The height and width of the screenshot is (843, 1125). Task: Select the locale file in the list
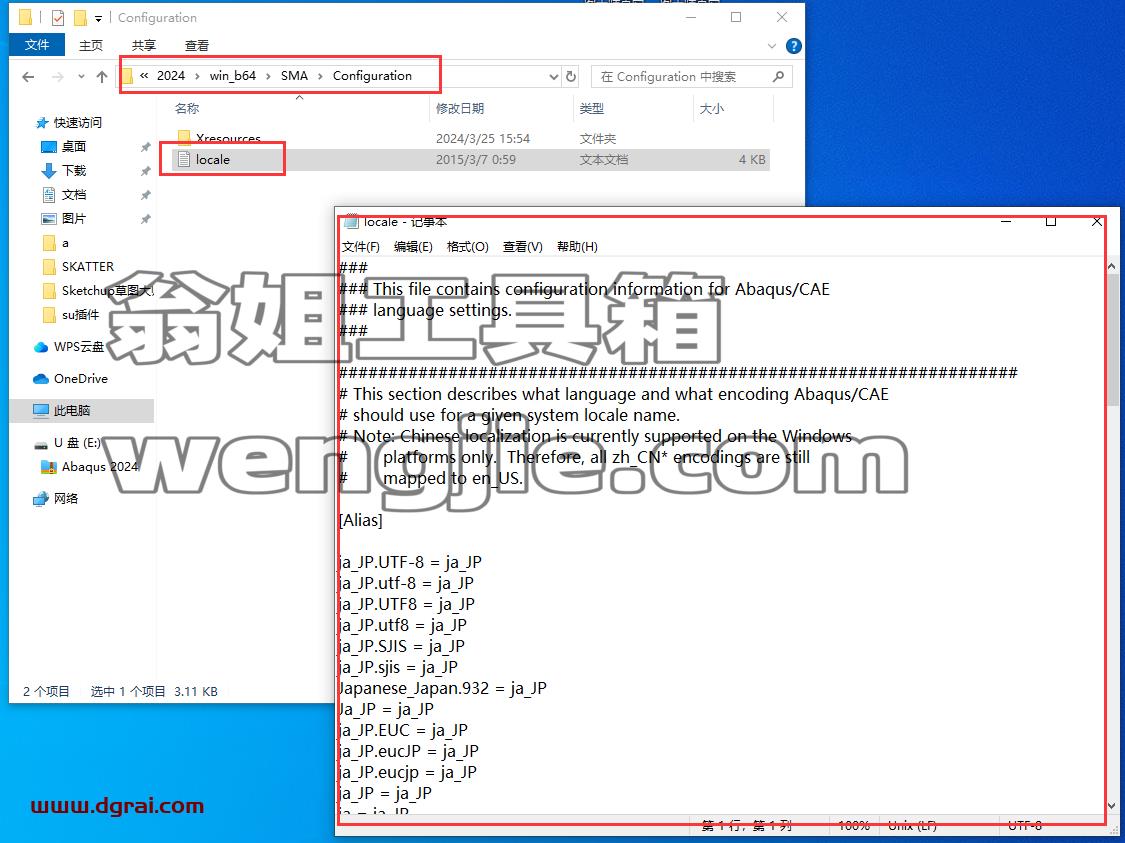(x=212, y=159)
